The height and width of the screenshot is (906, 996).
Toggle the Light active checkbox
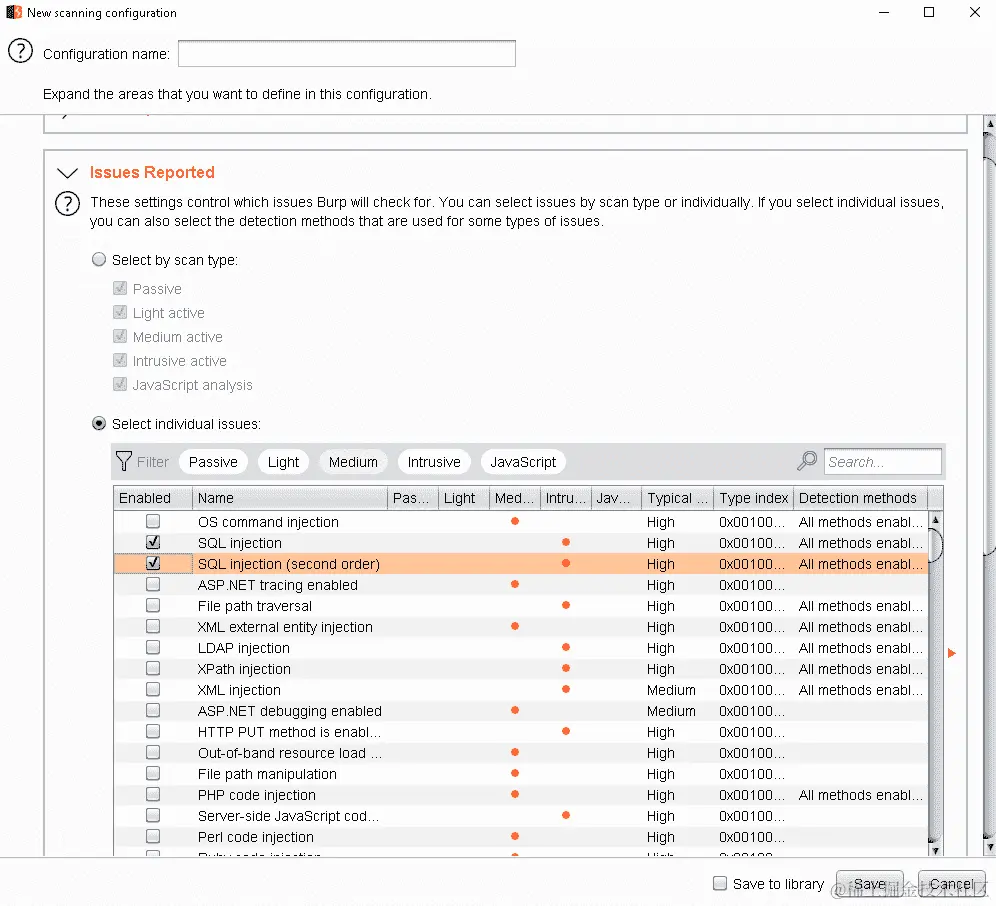click(119, 312)
